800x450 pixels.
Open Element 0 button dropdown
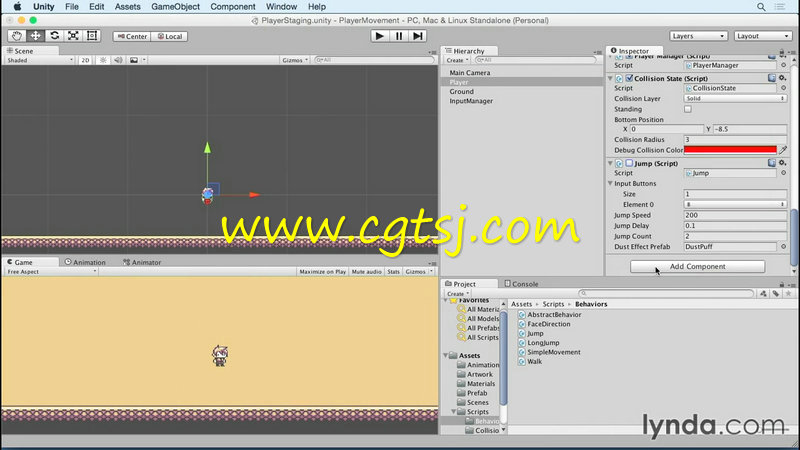tap(735, 204)
